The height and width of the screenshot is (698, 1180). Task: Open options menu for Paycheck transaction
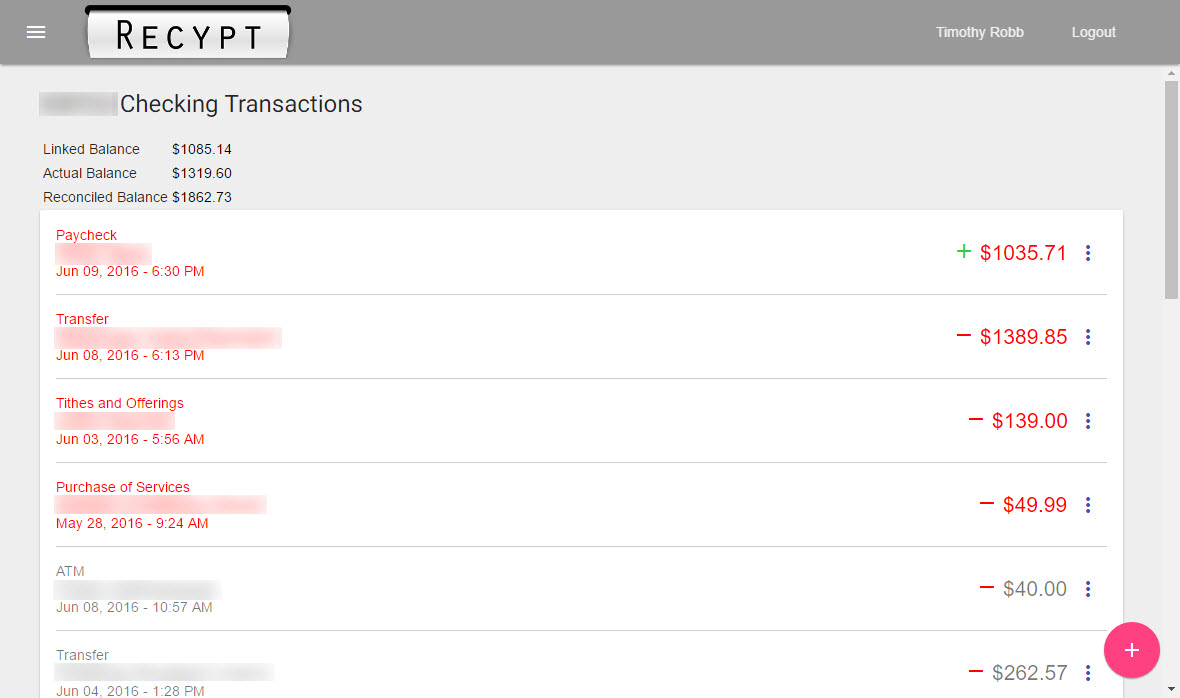click(x=1087, y=253)
